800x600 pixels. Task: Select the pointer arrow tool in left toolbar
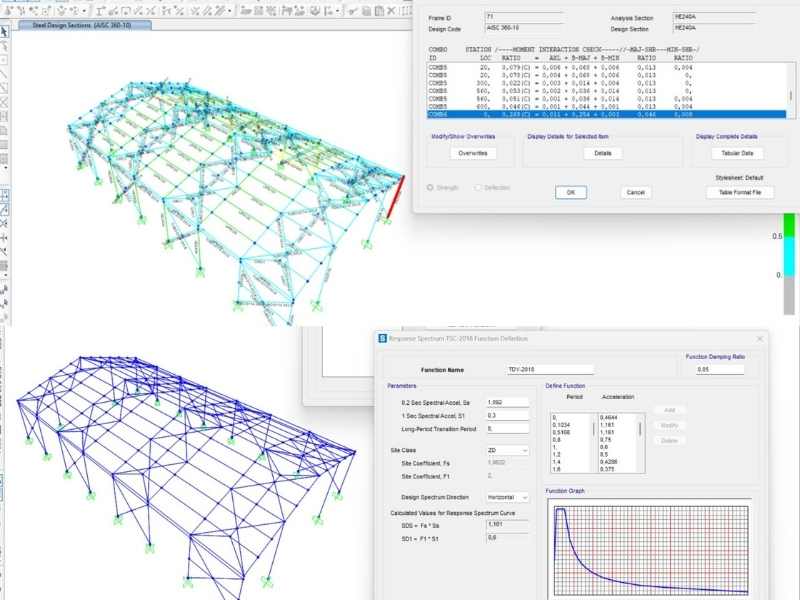click(5, 32)
